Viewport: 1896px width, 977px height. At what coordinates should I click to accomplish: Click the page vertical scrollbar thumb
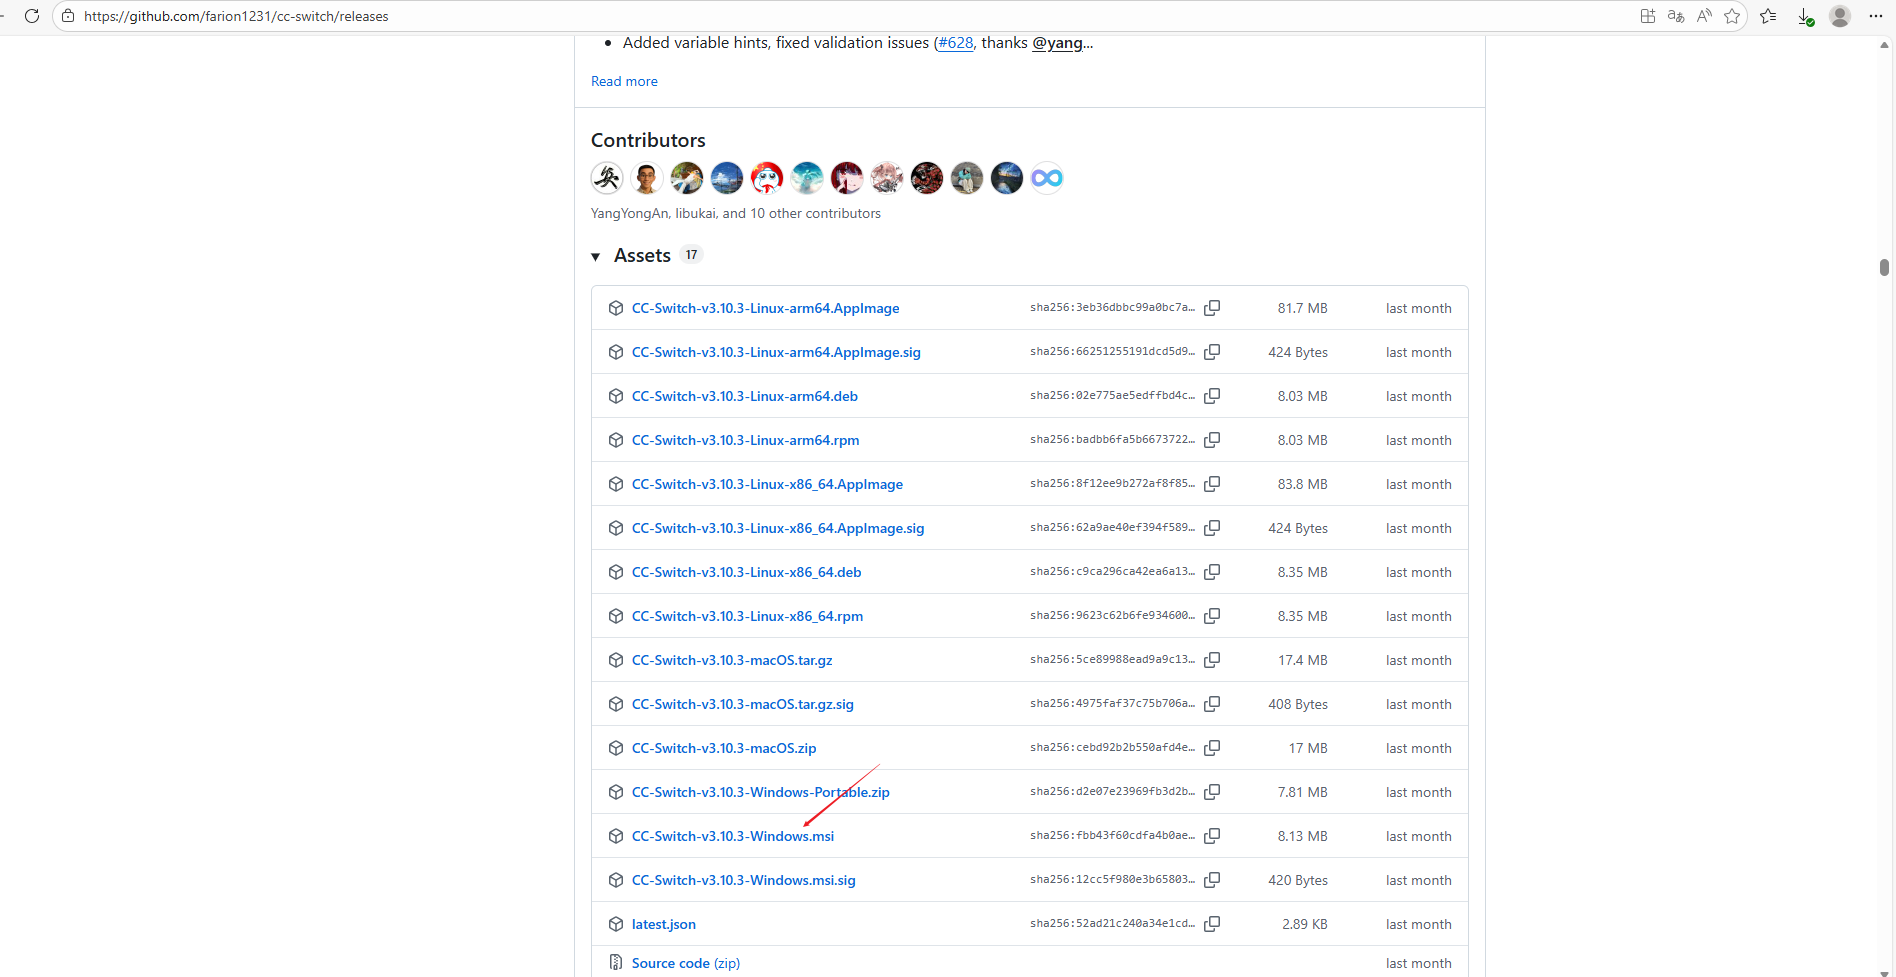click(x=1884, y=267)
